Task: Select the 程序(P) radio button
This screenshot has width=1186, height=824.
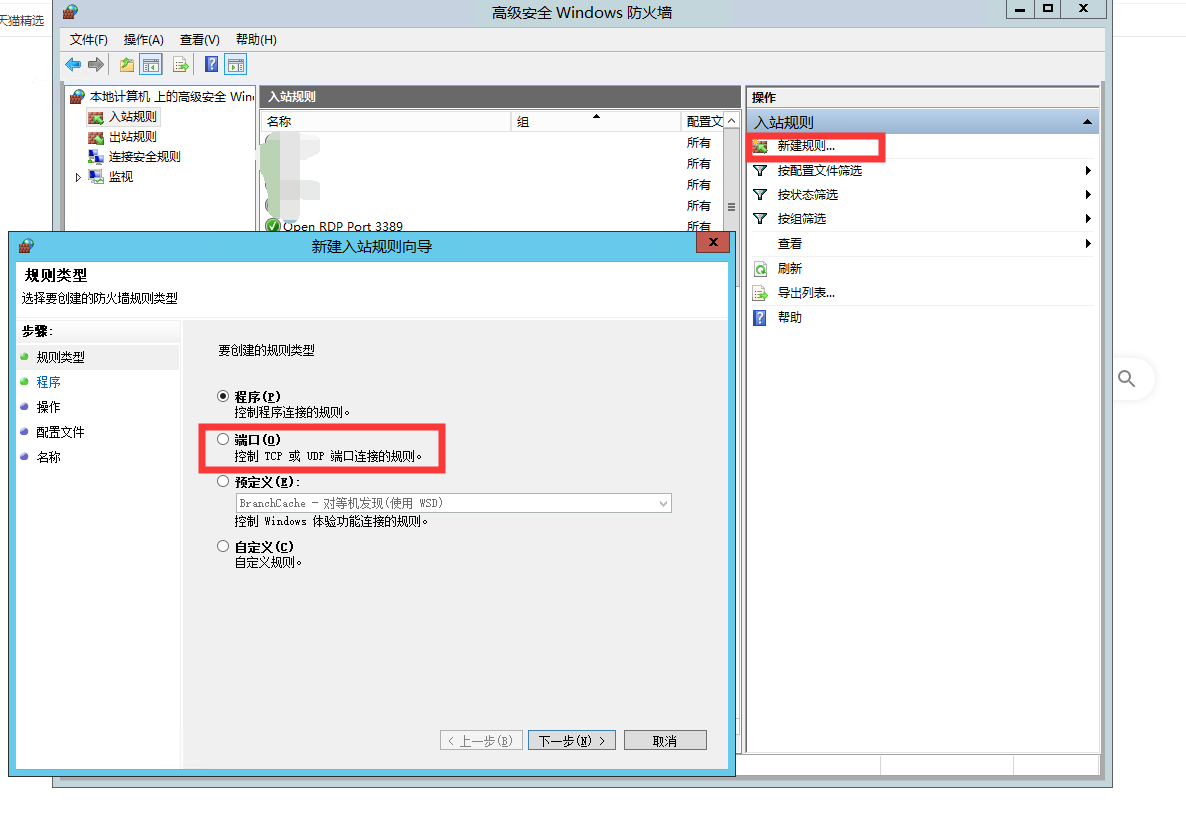Action: tap(222, 396)
